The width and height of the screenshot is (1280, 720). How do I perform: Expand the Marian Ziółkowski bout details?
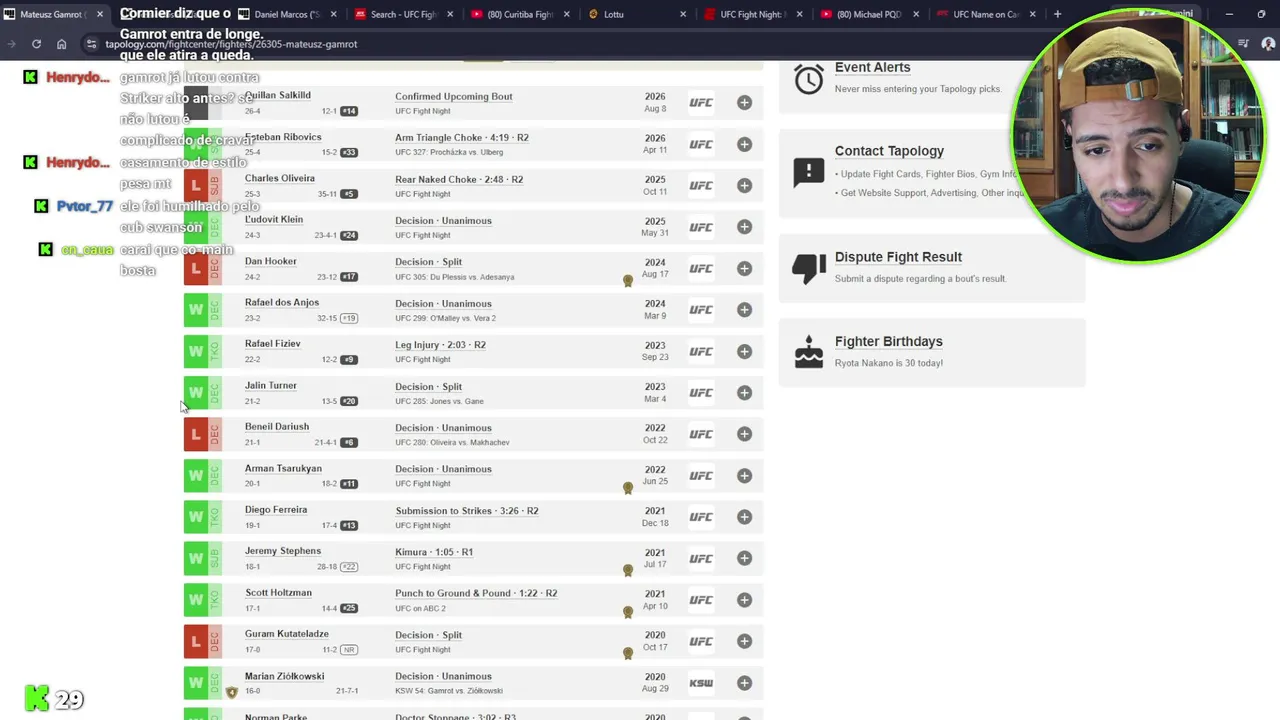[x=744, y=683]
